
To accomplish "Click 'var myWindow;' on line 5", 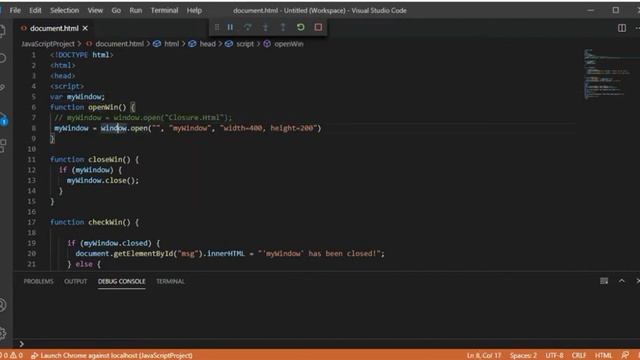I will tap(78, 97).
